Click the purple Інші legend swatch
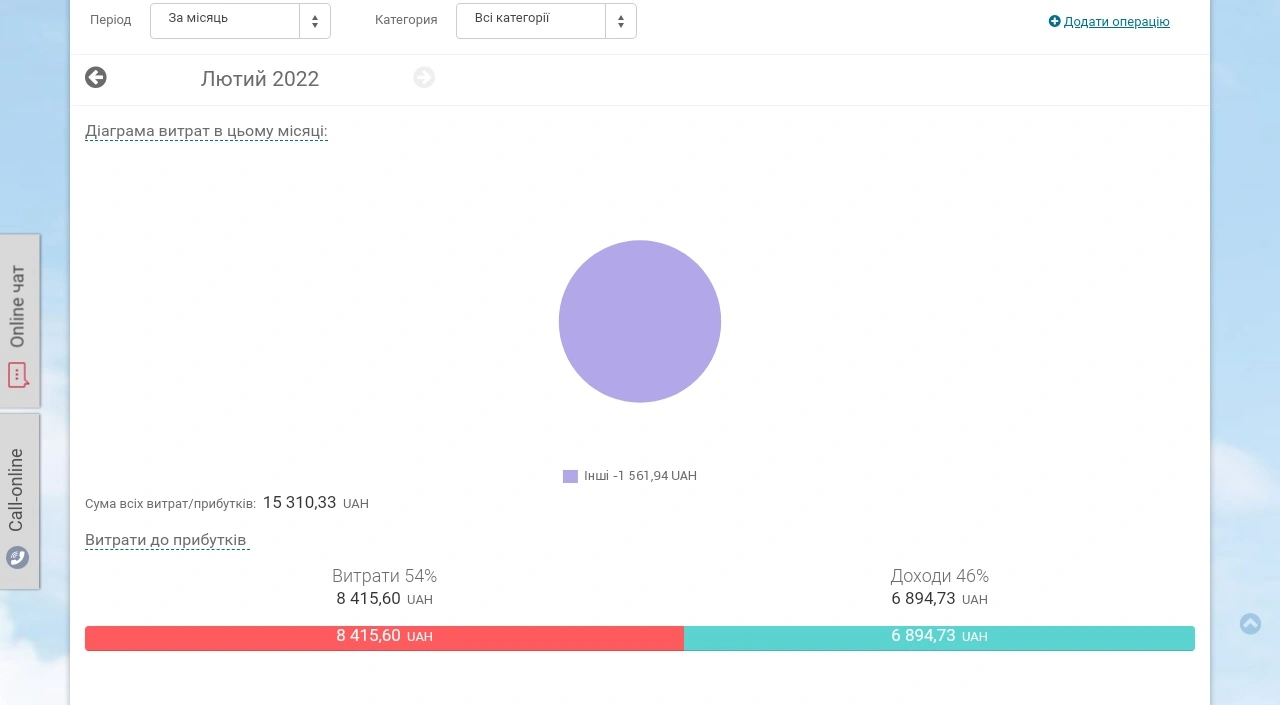Viewport: 1280px width, 705px height. (x=570, y=476)
